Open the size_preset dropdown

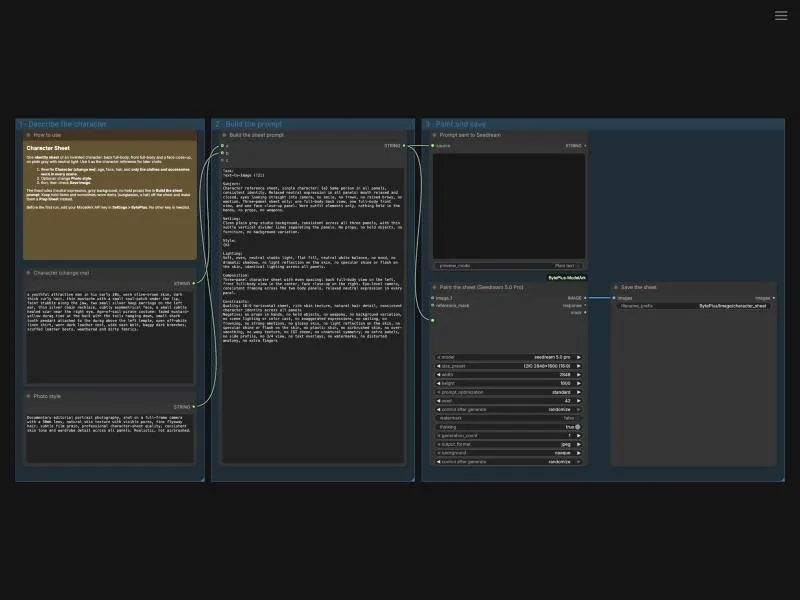tap(509, 366)
